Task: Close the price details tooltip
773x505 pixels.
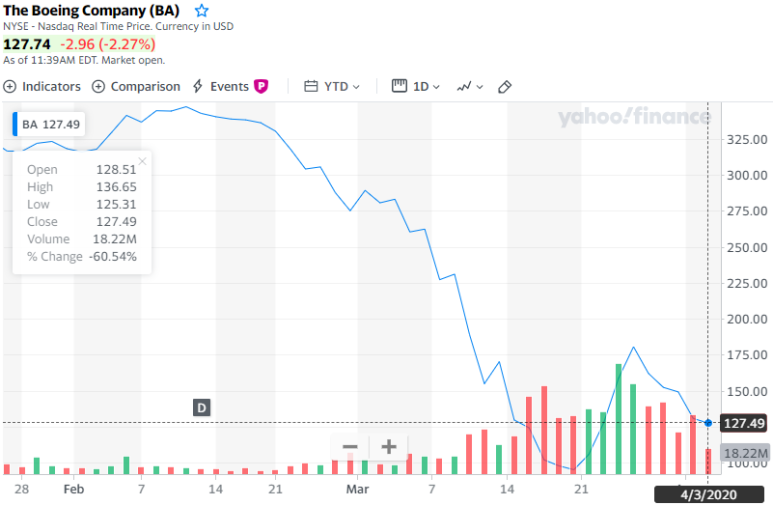Action: [143, 160]
